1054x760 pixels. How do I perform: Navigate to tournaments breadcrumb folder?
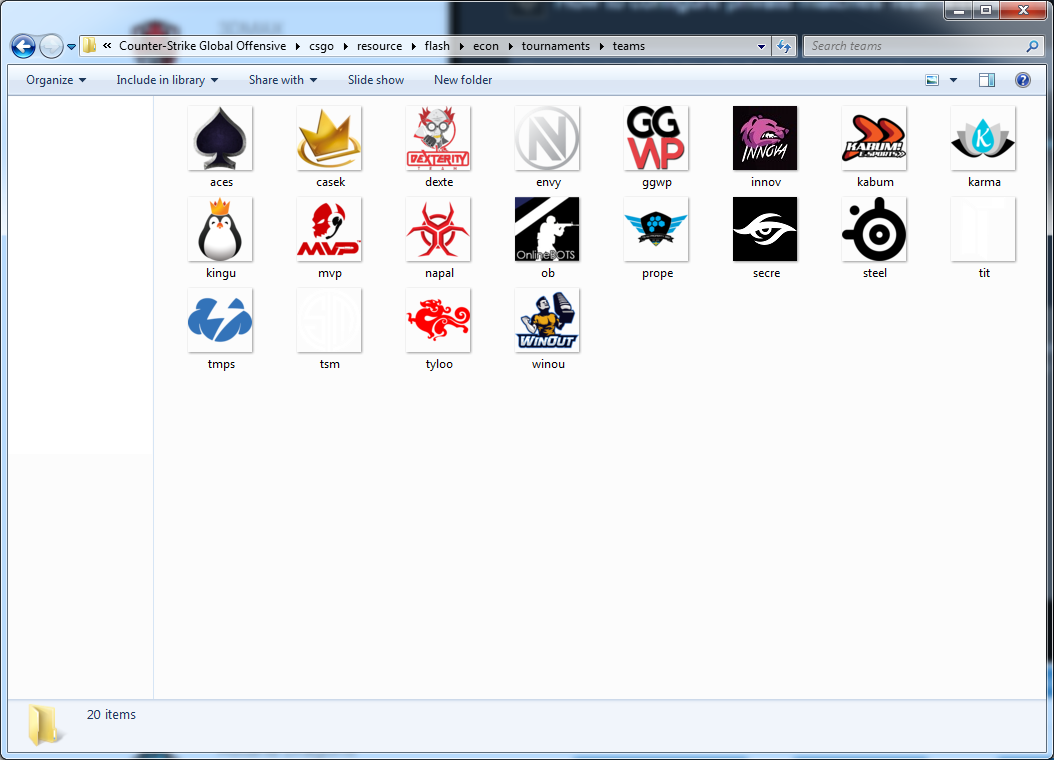point(555,46)
